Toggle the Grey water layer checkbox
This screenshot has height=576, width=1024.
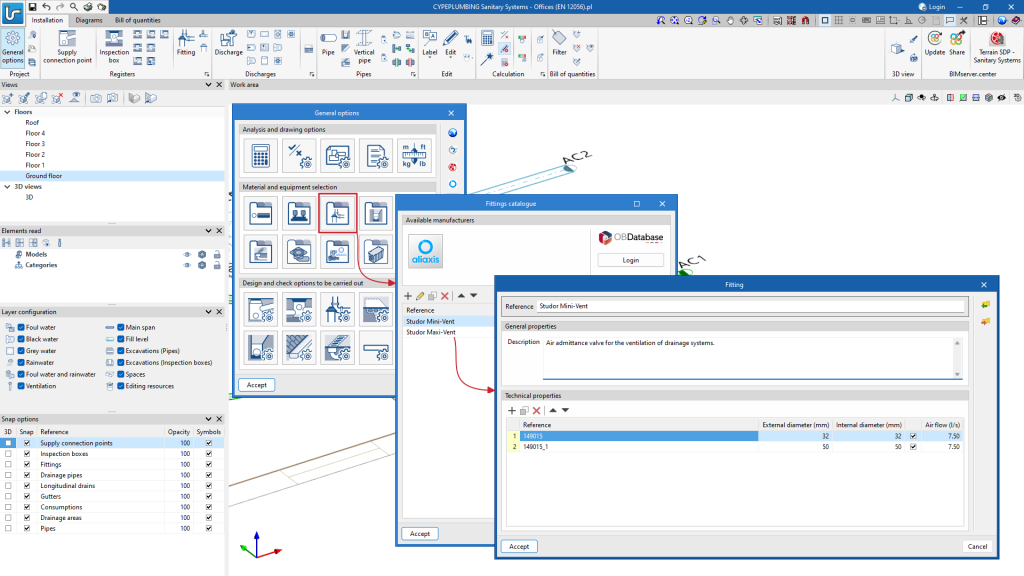[21, 351]
